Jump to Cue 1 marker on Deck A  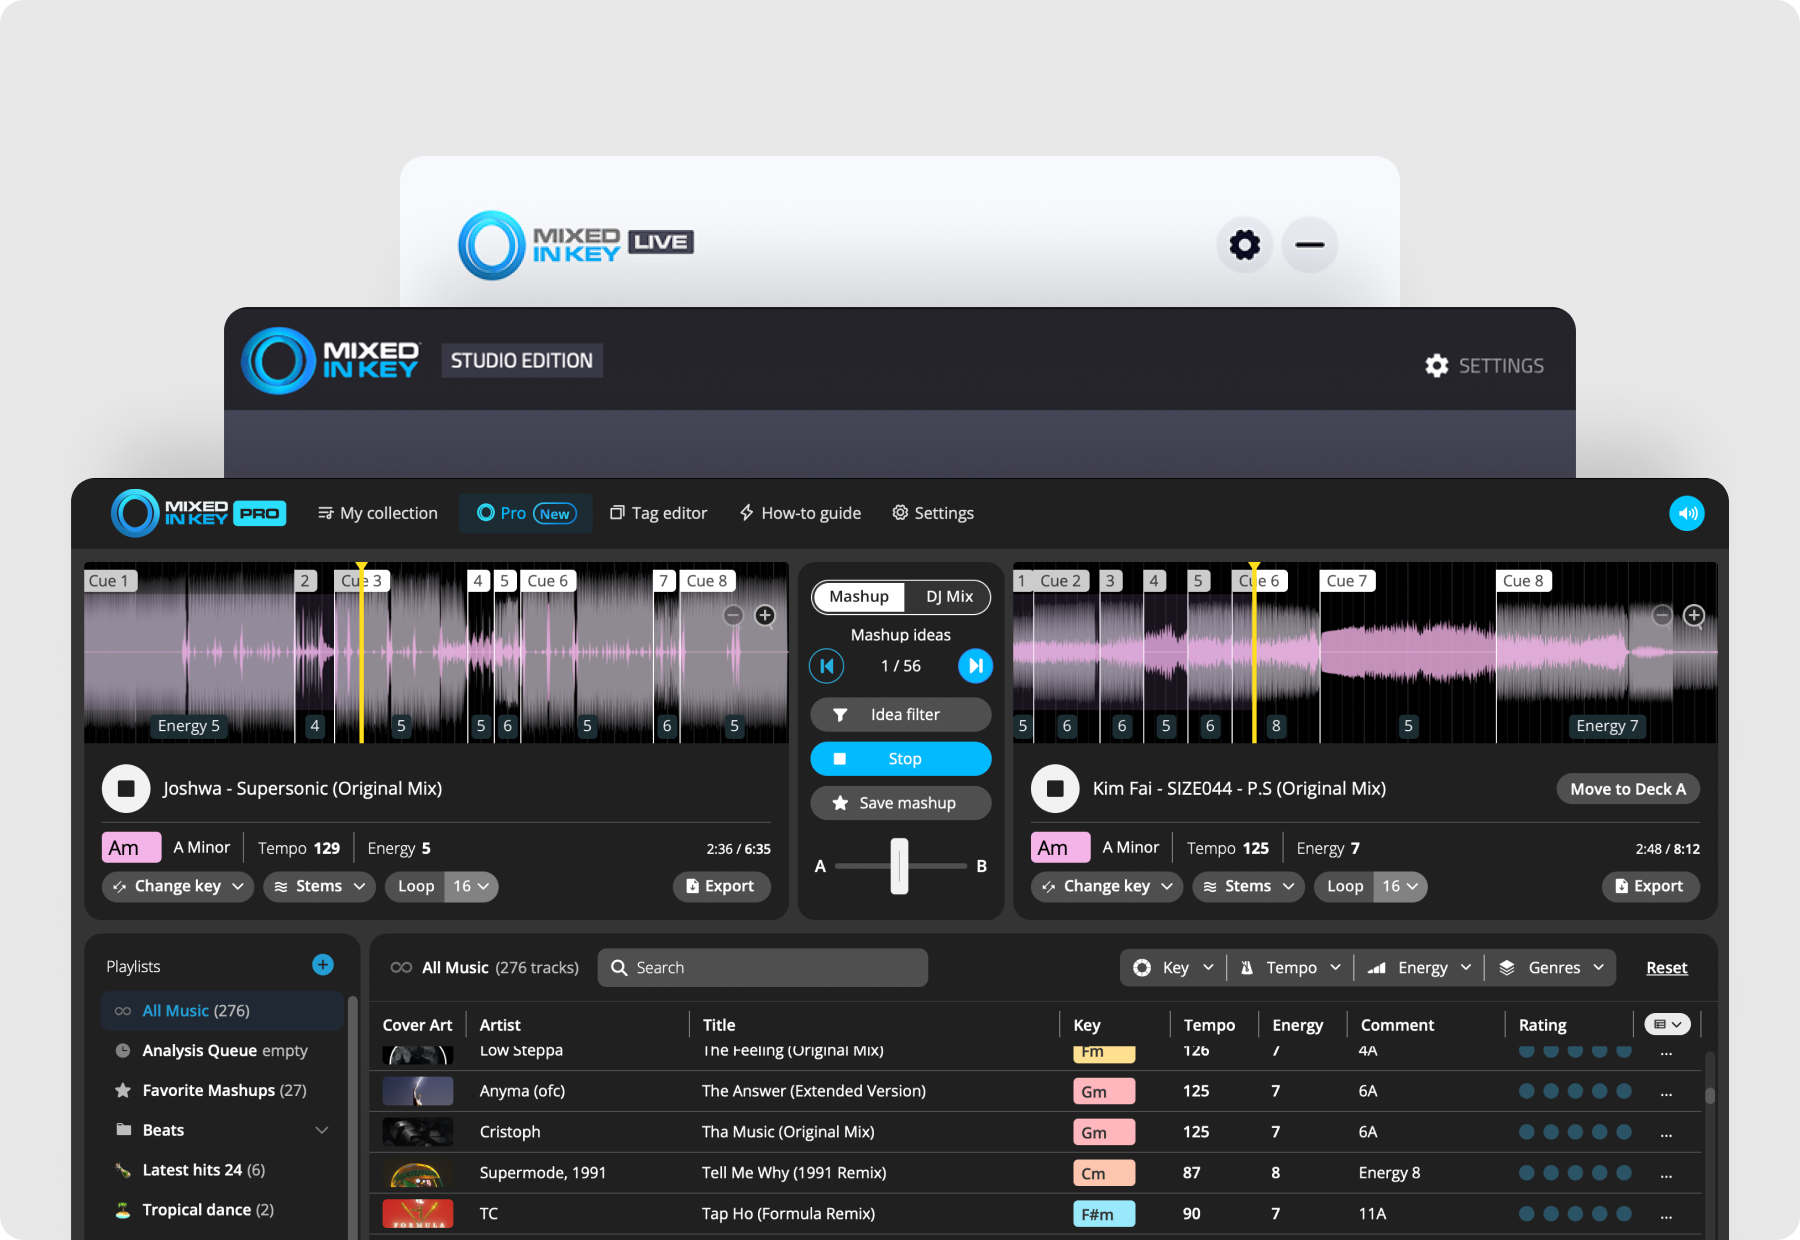tap(110, 581)
